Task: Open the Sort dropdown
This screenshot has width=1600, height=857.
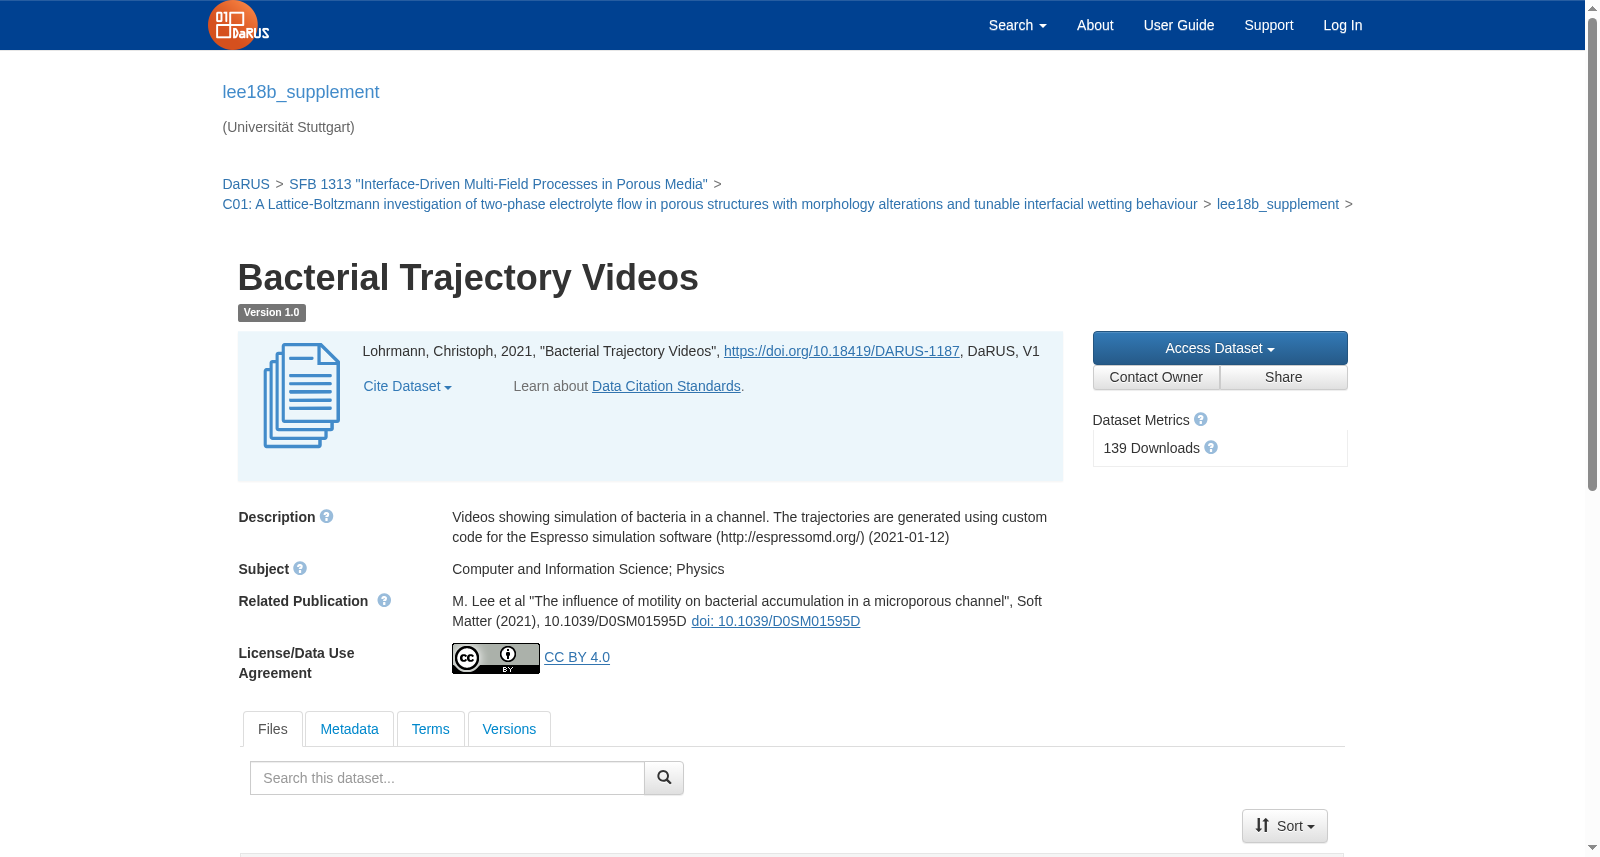Action: coord(1285,826)
